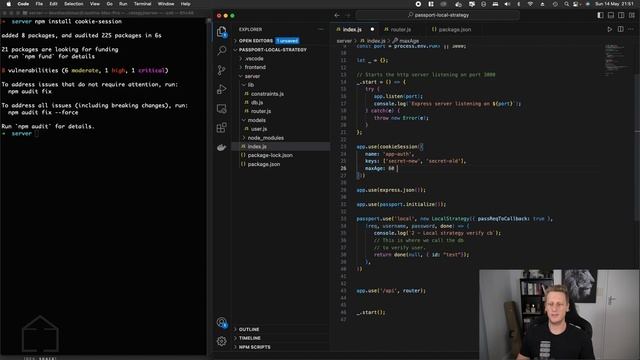Screen dimensions: 640x360
Task: Collapse the PASSPORT-LOCAL-STRATEGY root folder
Action: (x=273, y=50)
